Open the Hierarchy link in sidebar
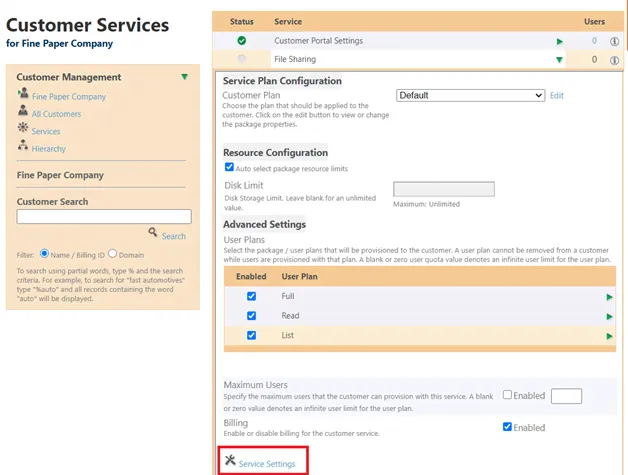The width and height of the screenshot is (628, 475). [x=48, y=149]
